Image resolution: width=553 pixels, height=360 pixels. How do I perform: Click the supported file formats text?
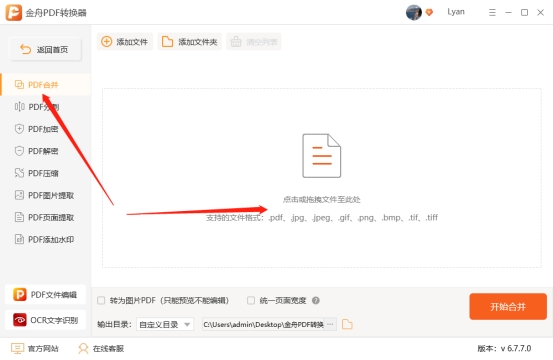(322, 218)
